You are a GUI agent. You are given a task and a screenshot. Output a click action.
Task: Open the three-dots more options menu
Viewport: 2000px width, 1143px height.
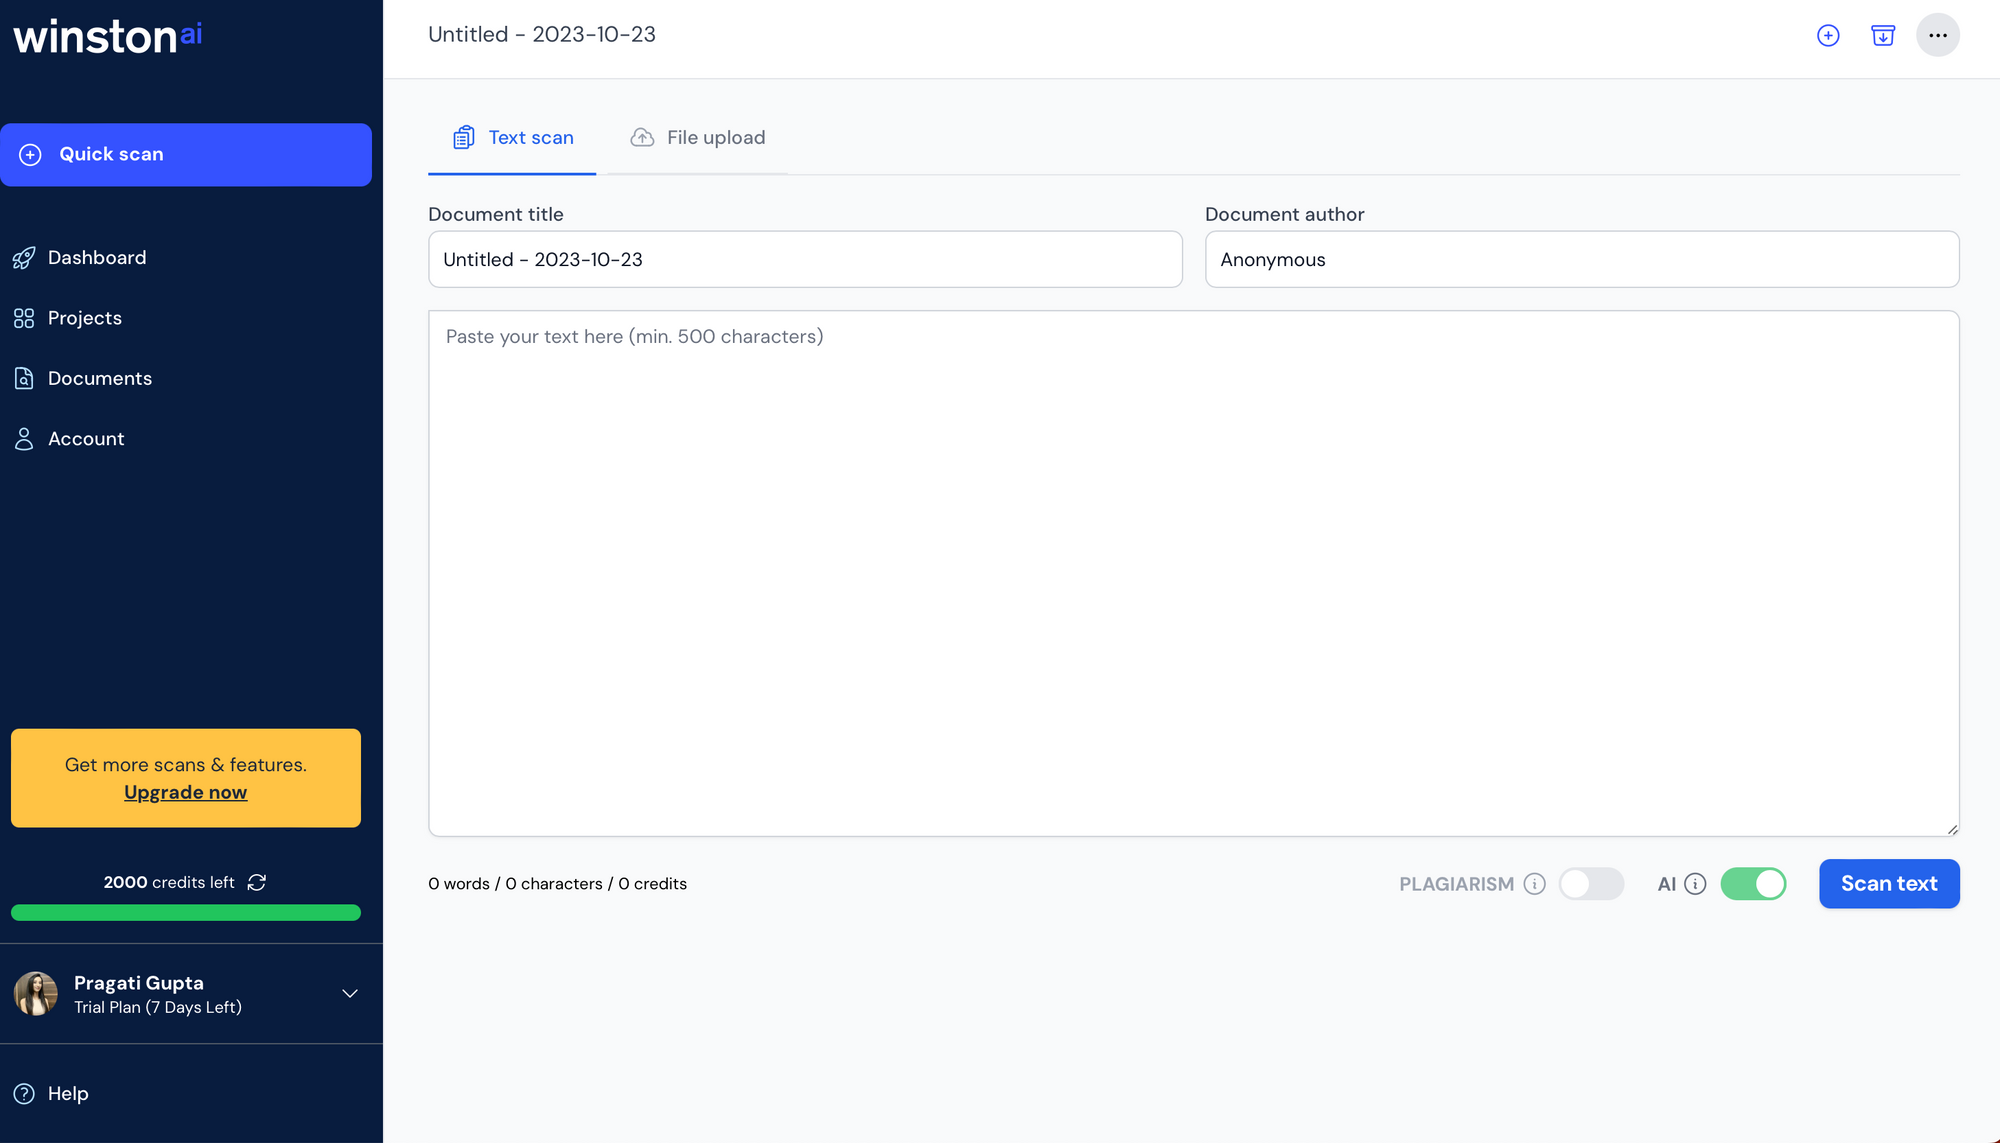coord(1937,36)
